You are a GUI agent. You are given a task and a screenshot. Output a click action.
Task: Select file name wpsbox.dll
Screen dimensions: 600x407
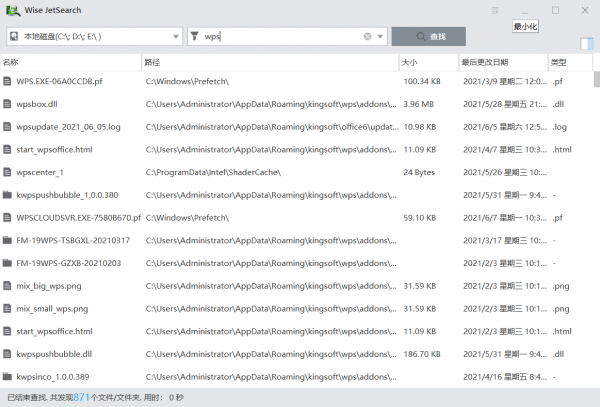tap(37, 104)
